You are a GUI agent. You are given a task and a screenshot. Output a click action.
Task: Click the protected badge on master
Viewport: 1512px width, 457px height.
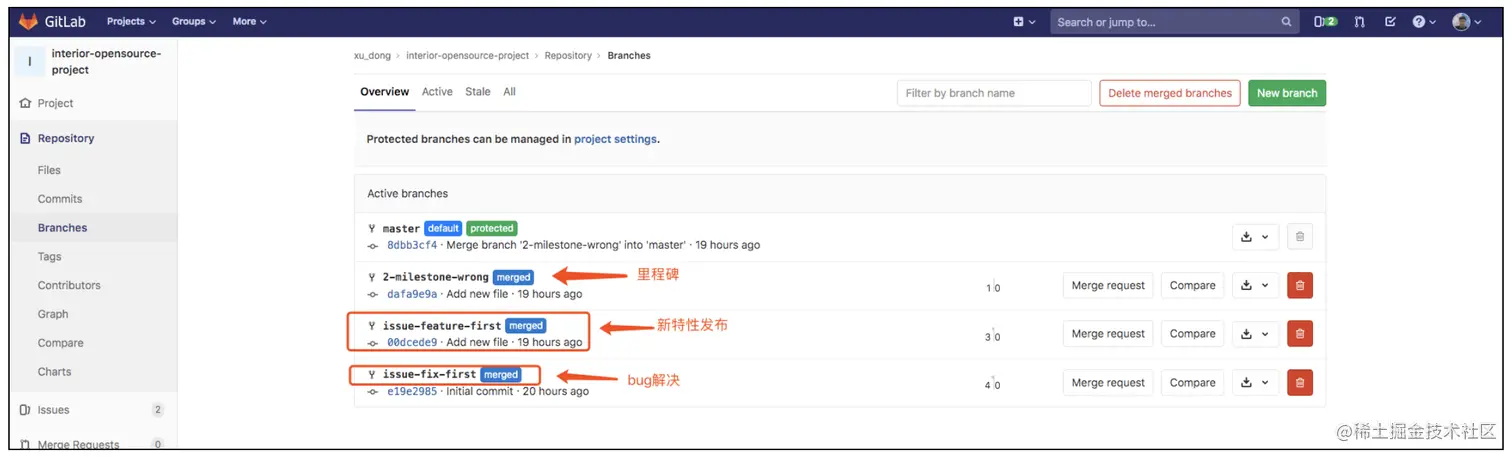pyautogui.click(x=492, y=229)
